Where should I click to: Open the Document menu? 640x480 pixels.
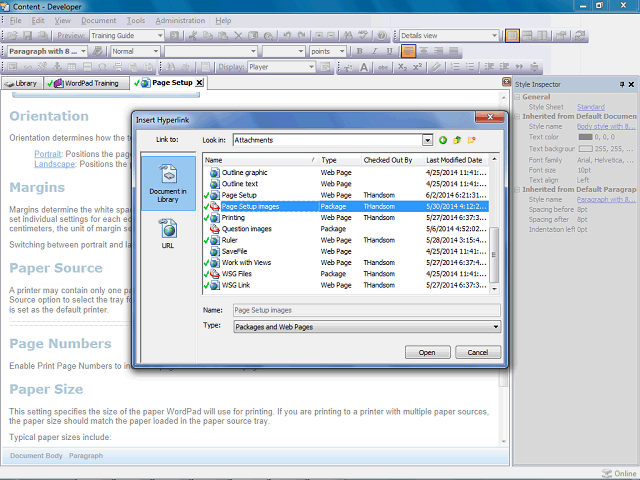(x=98, y=20)
